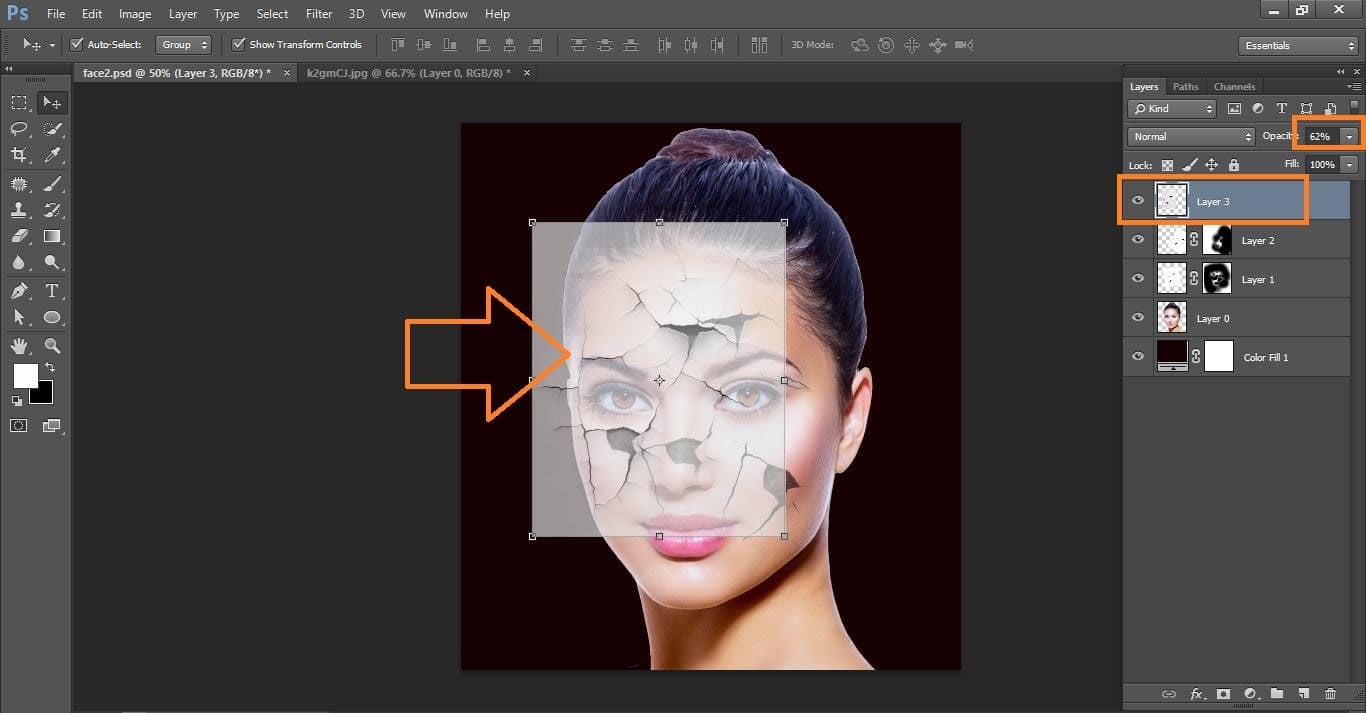Select the Horizontal Type tool
Viewport: 1366px width, 713px height.
(x=52, y=291)
